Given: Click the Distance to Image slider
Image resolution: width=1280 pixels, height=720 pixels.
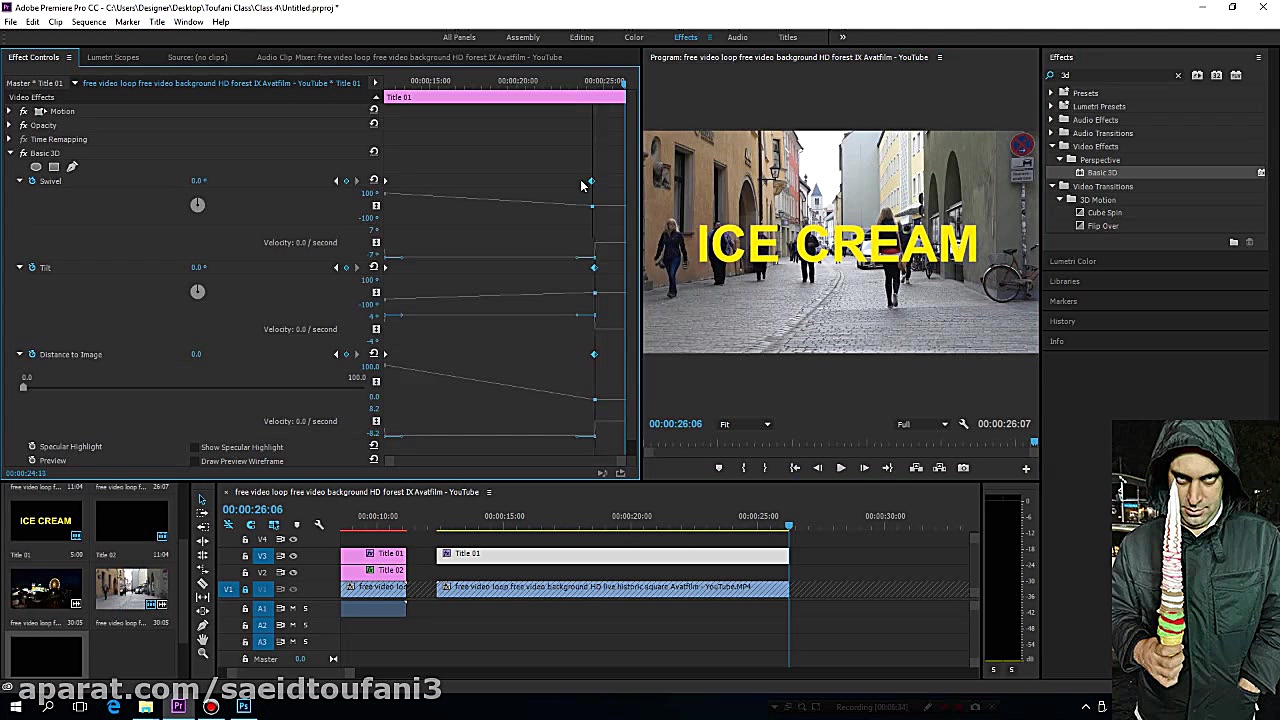Looking at the screenshot, I should coord(24,388).
